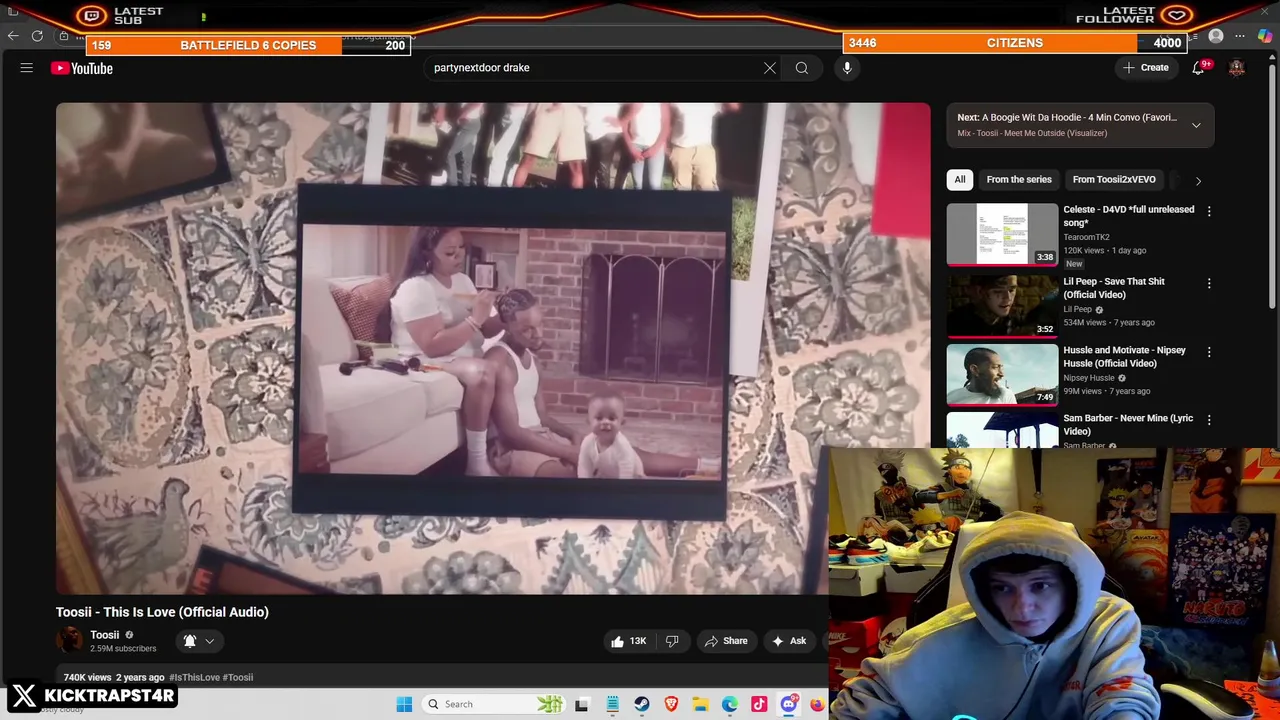Share the video via Share button
The image size is (1280, 720).
[726, 641]
